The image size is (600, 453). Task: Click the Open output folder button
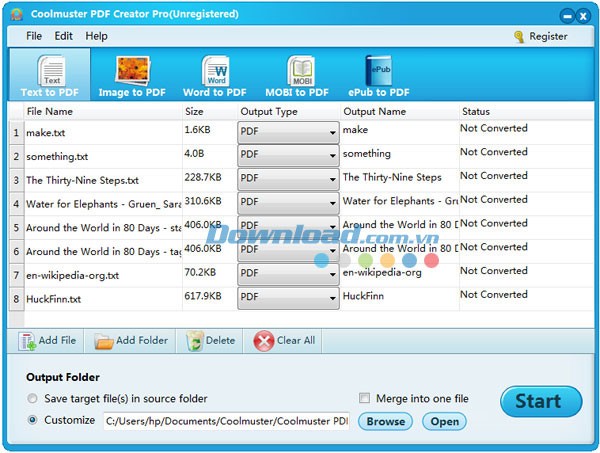tap(444, 421)
